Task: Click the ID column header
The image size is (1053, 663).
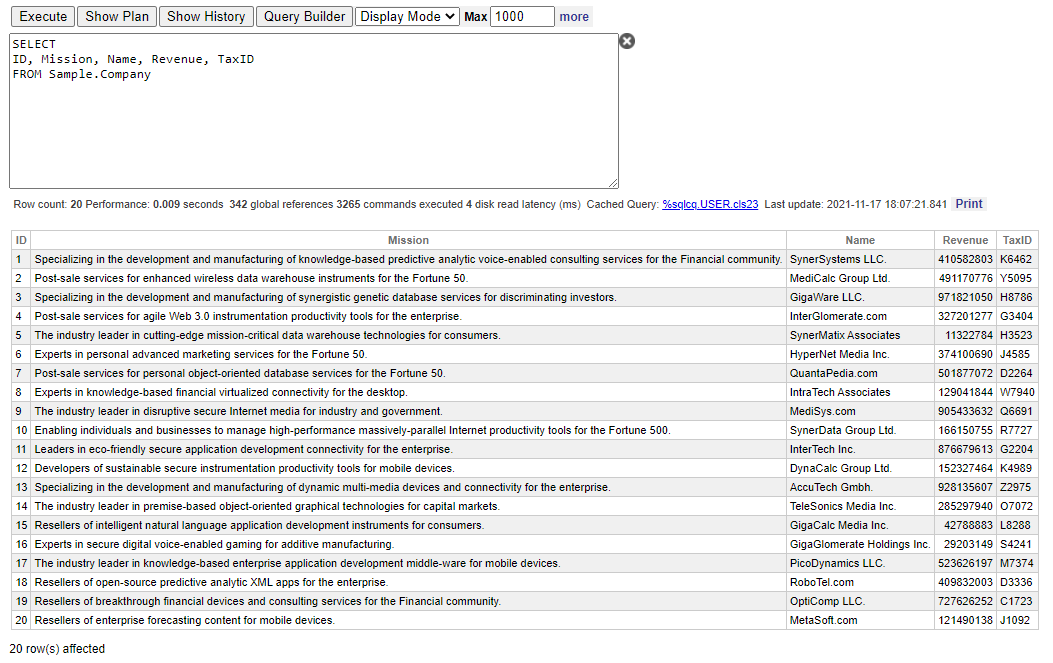Action: point(21,240)
